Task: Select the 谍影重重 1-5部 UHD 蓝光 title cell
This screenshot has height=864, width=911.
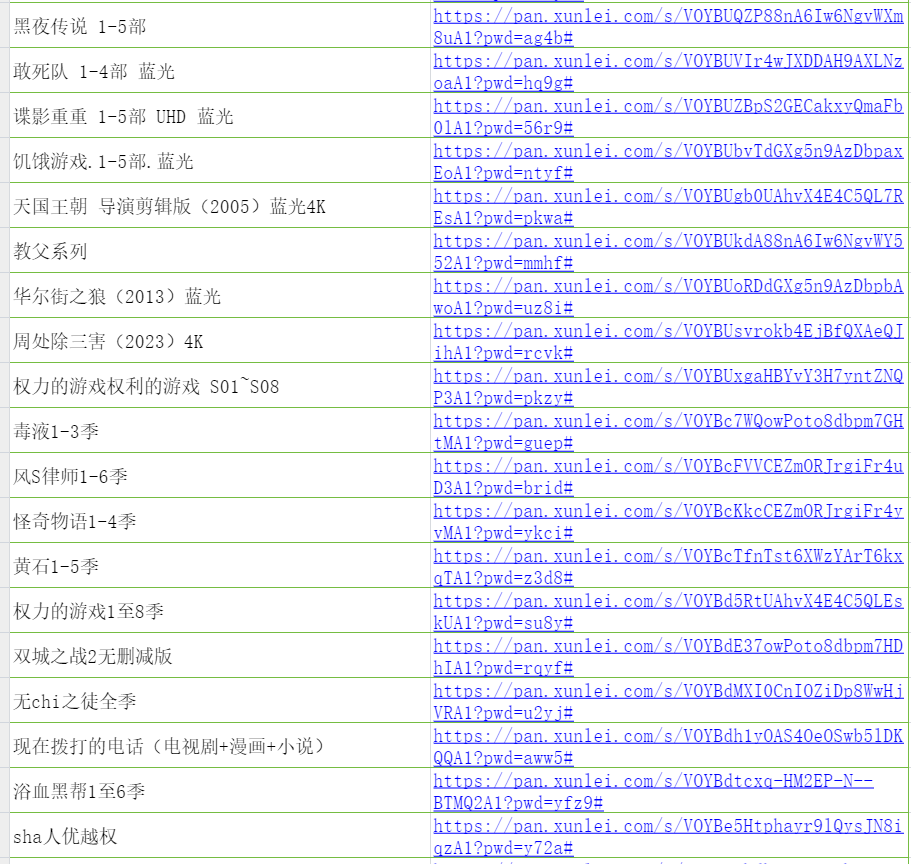Action: pyautogui.click(x=123, y=116)
